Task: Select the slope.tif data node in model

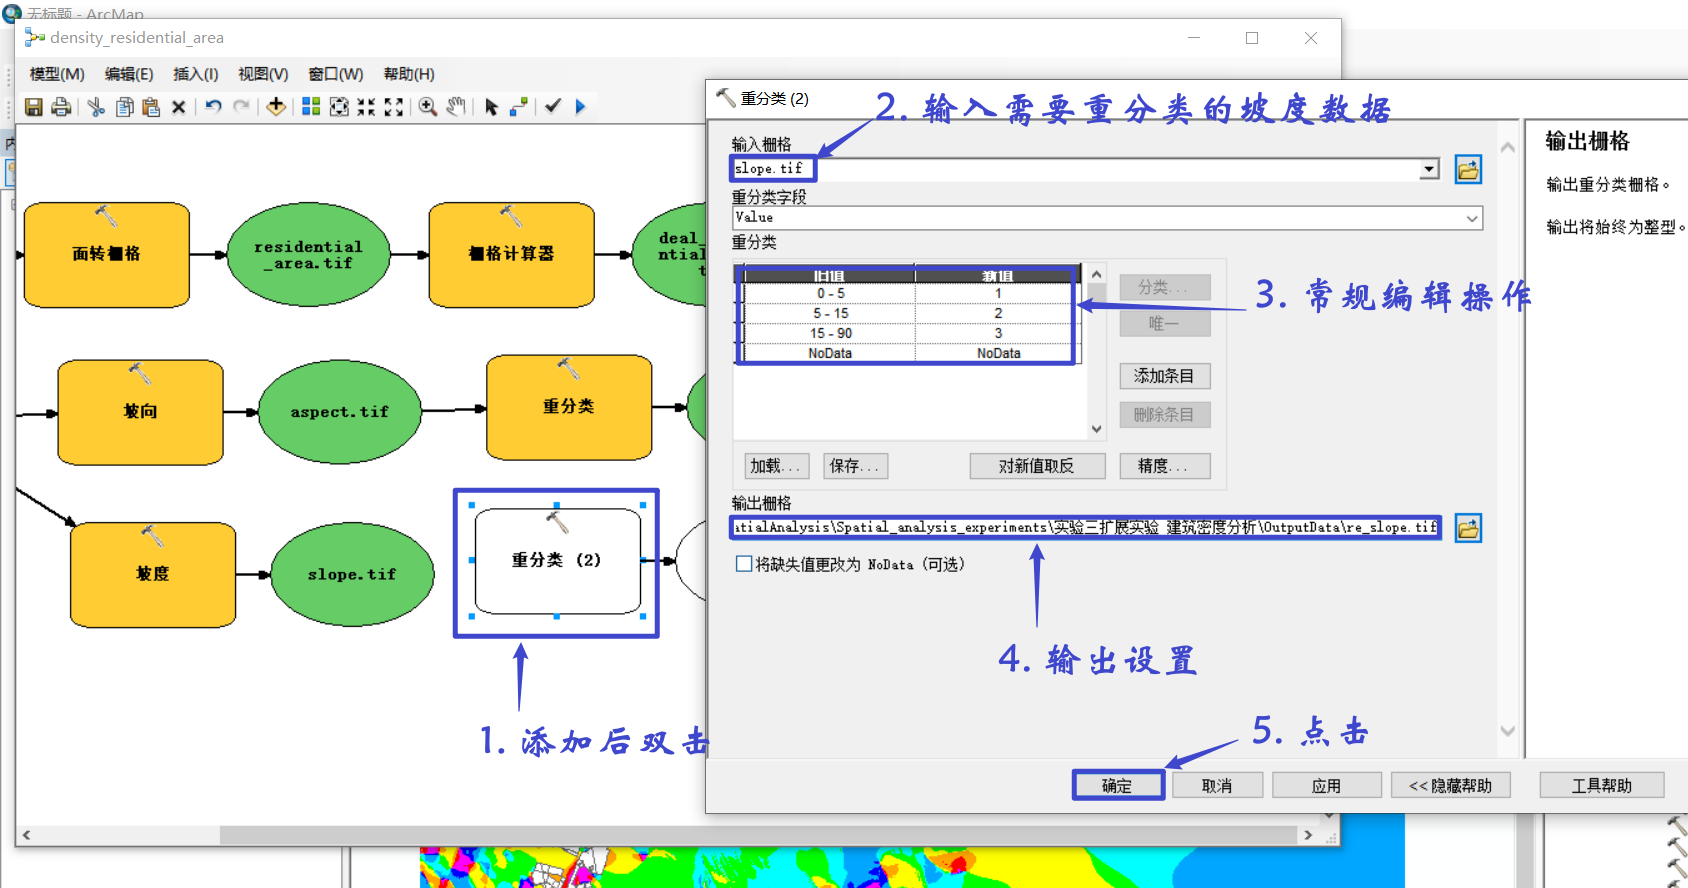Action: click(x=352, y=575)
